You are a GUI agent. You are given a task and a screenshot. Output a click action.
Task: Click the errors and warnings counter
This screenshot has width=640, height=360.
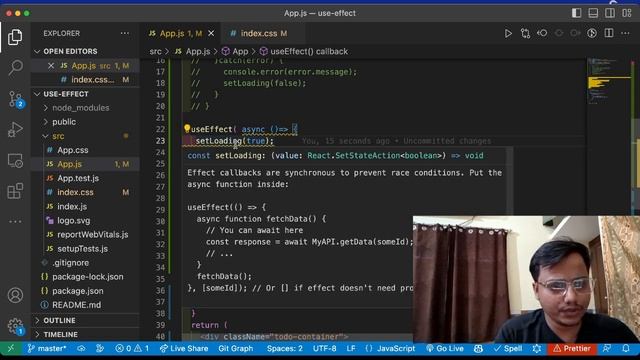[x=132, y=349]
